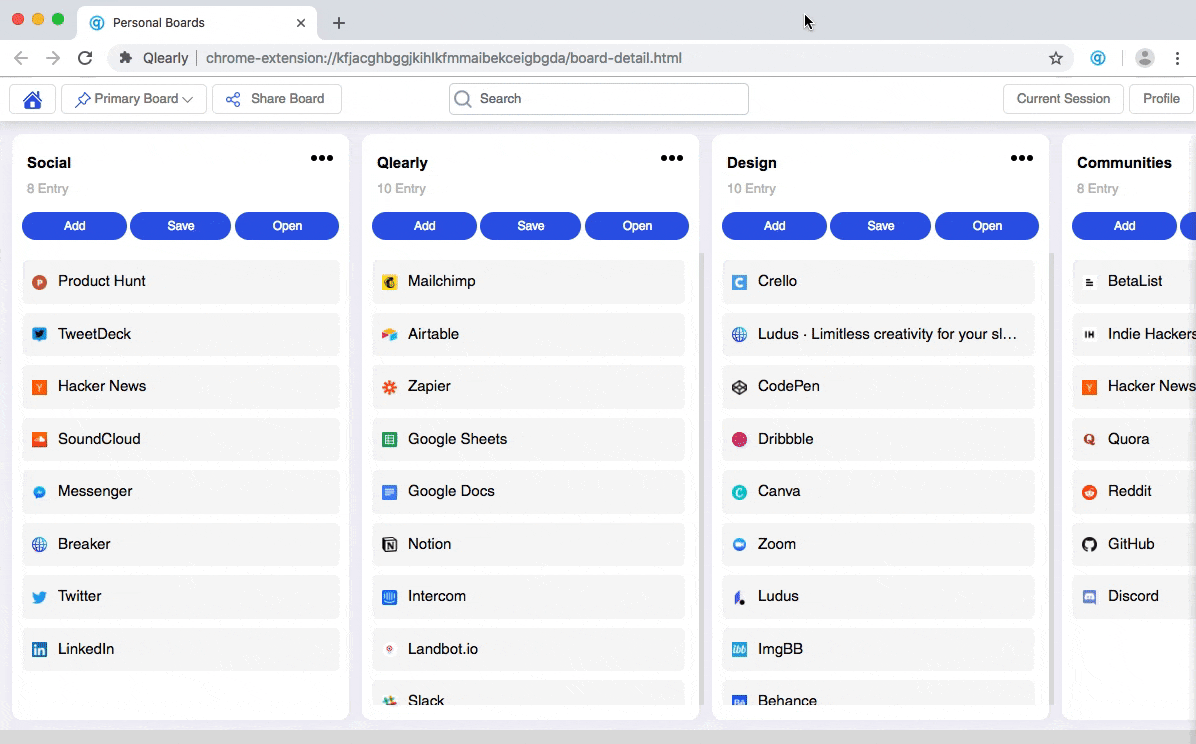Viewport: 1196px width, 744px height.
Task: Click the Canva favicon
Action: 740,492
